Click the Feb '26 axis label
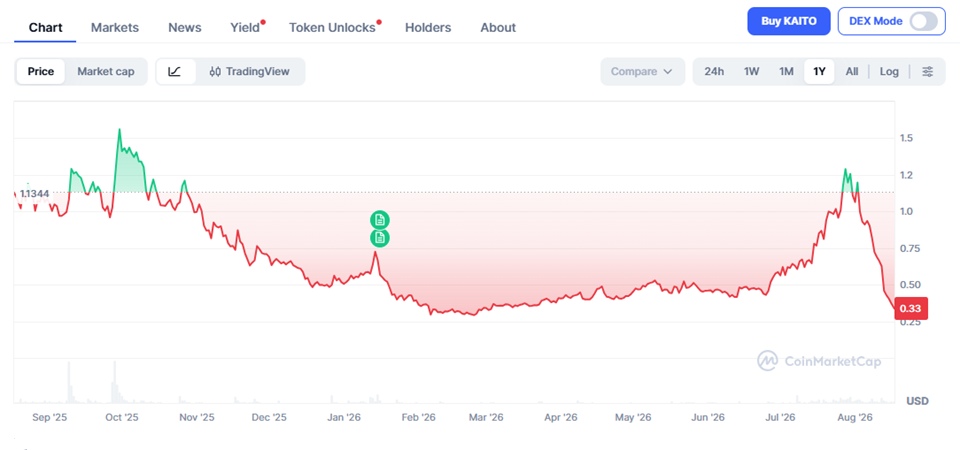Image resolution: width=960 pixels, height=450 pixels. point(418,418)
